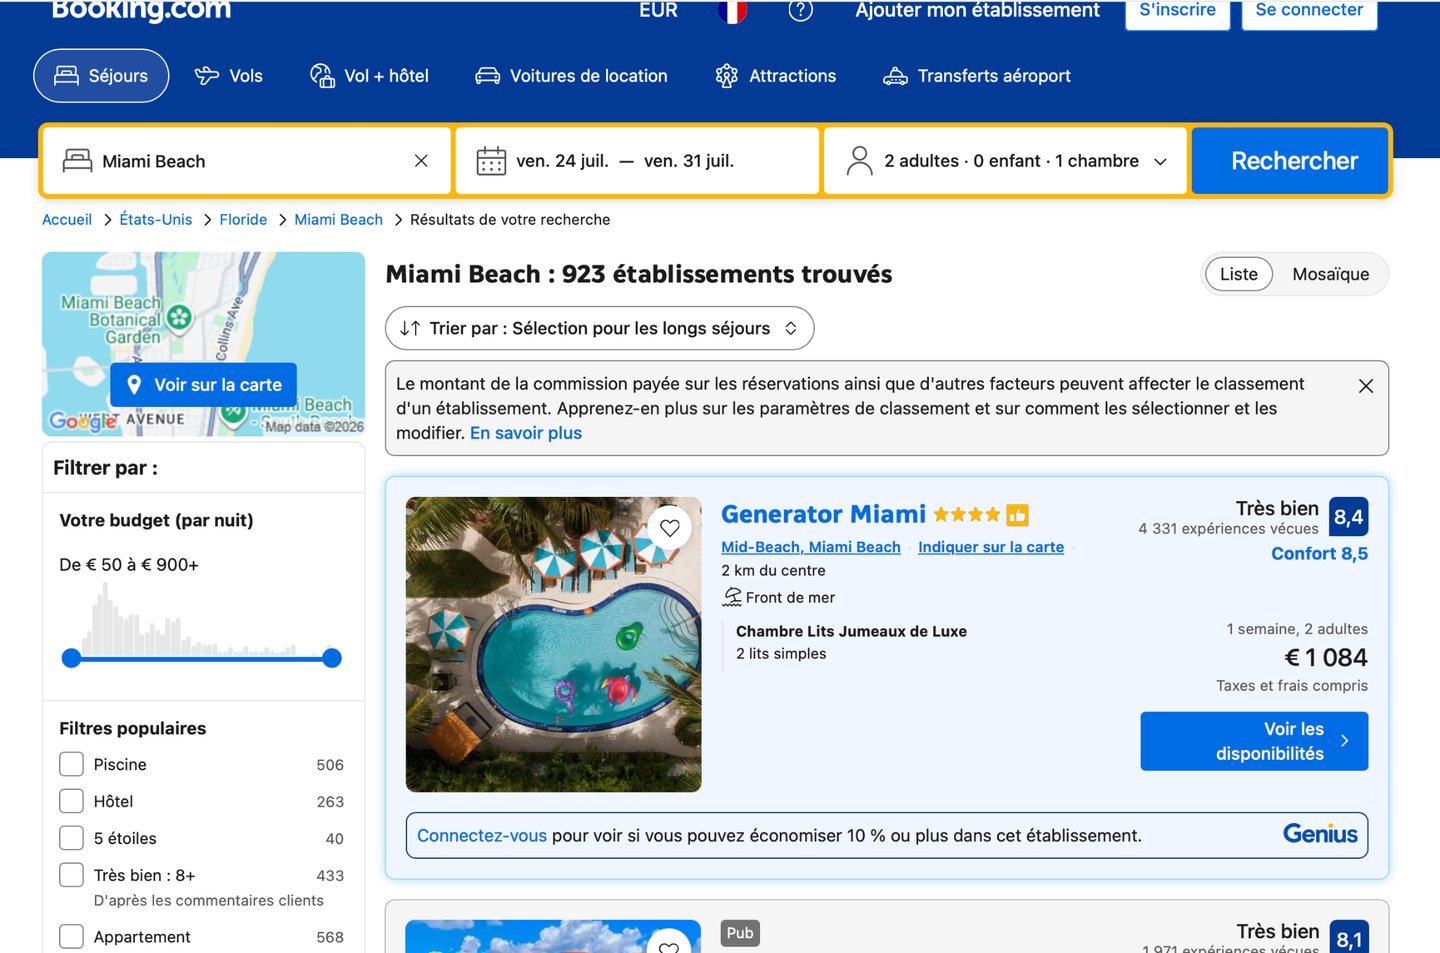
Task: Clear the Miami Beach destination with X
Action: [421, 161]
